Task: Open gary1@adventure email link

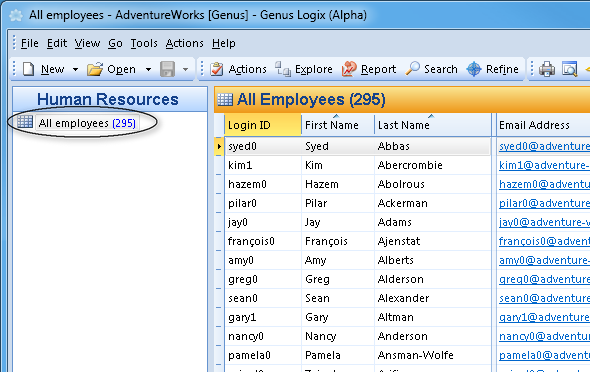Action: click(x=544, y=317)
